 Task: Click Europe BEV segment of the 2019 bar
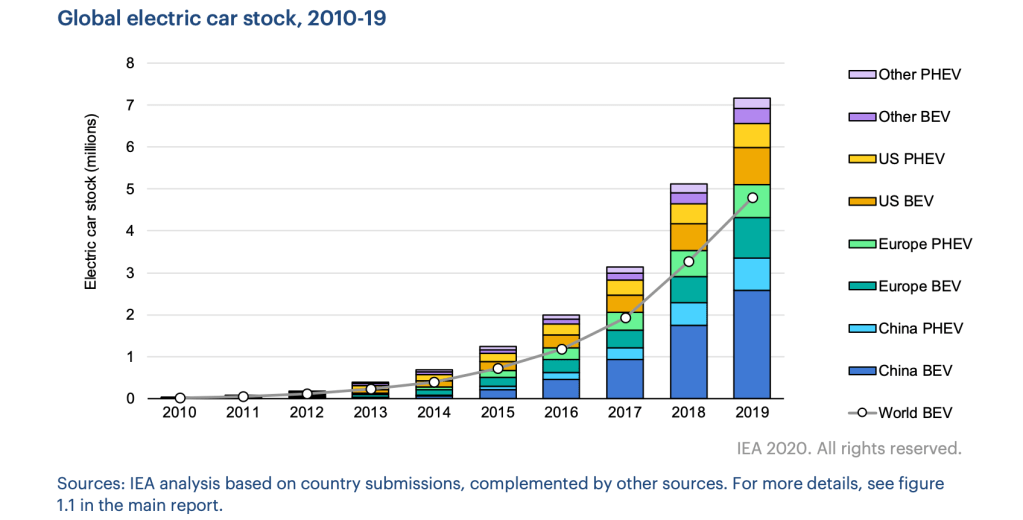(751, 238)
